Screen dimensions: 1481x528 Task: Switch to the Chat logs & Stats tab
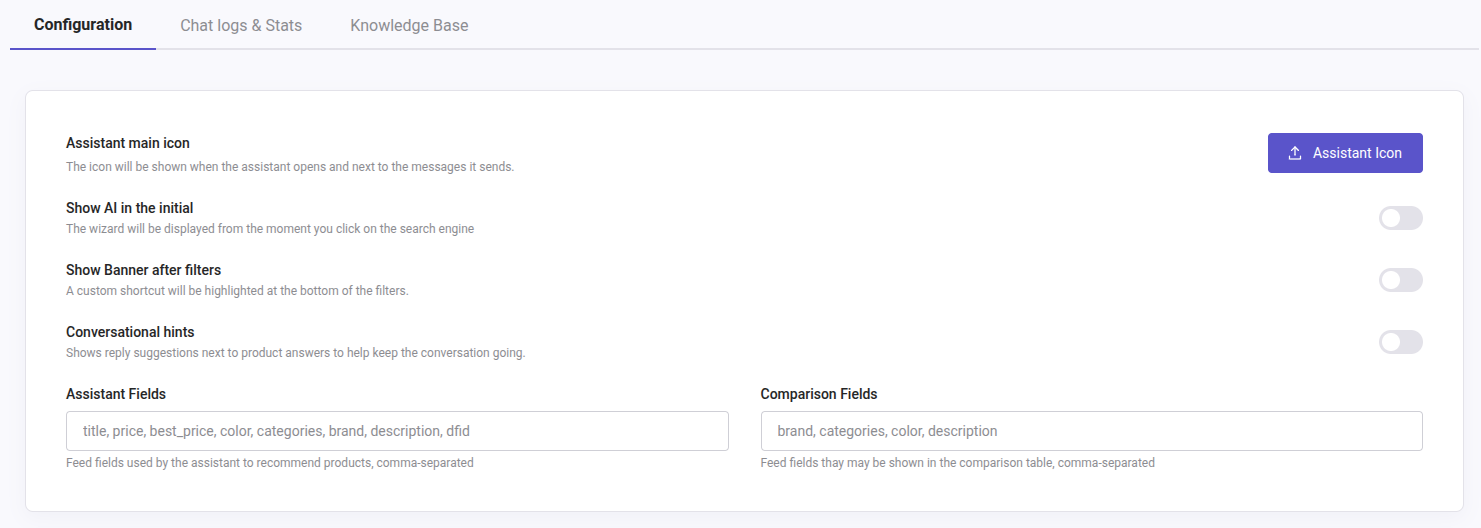241,25
